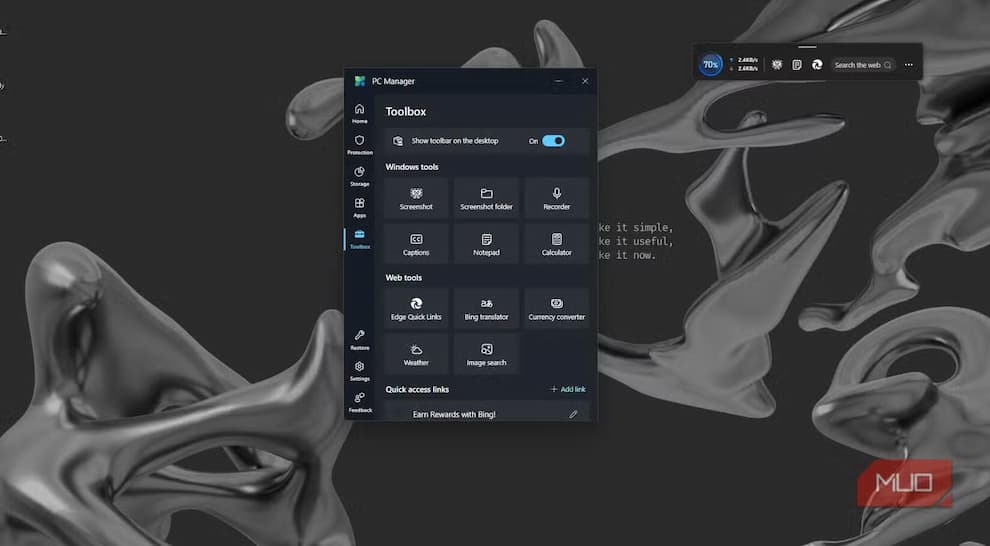990x546 pixels.
Task: Launch Notepad from Windows tools
Action: click(x=486, y=244)
